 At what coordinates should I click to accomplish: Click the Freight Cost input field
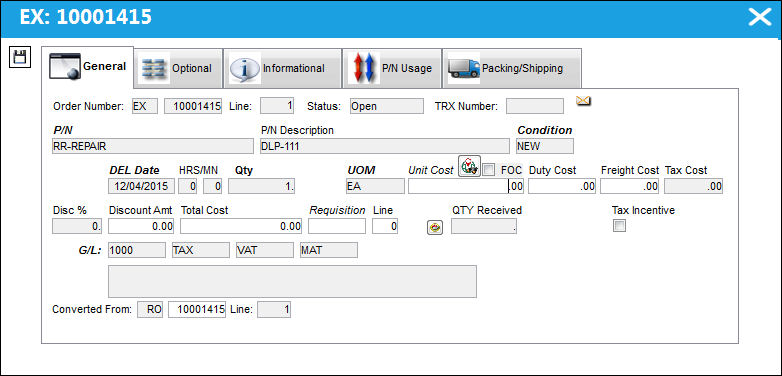click(630, 186)
